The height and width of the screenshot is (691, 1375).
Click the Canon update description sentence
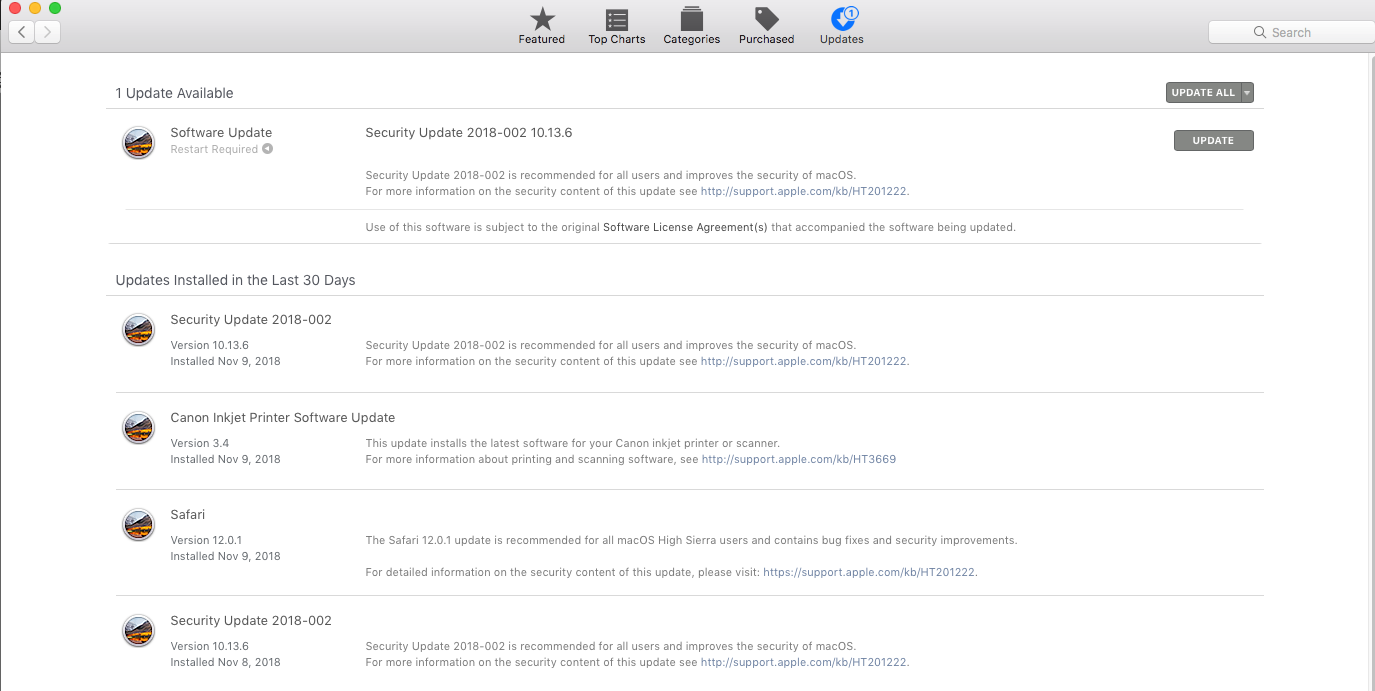point(572,443)
